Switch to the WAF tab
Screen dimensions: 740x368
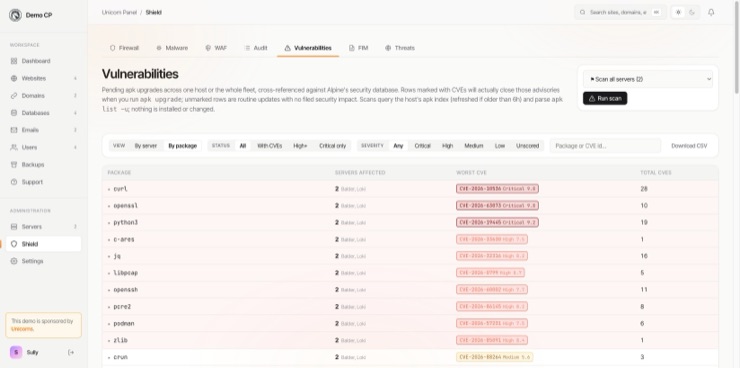point(216,48)
